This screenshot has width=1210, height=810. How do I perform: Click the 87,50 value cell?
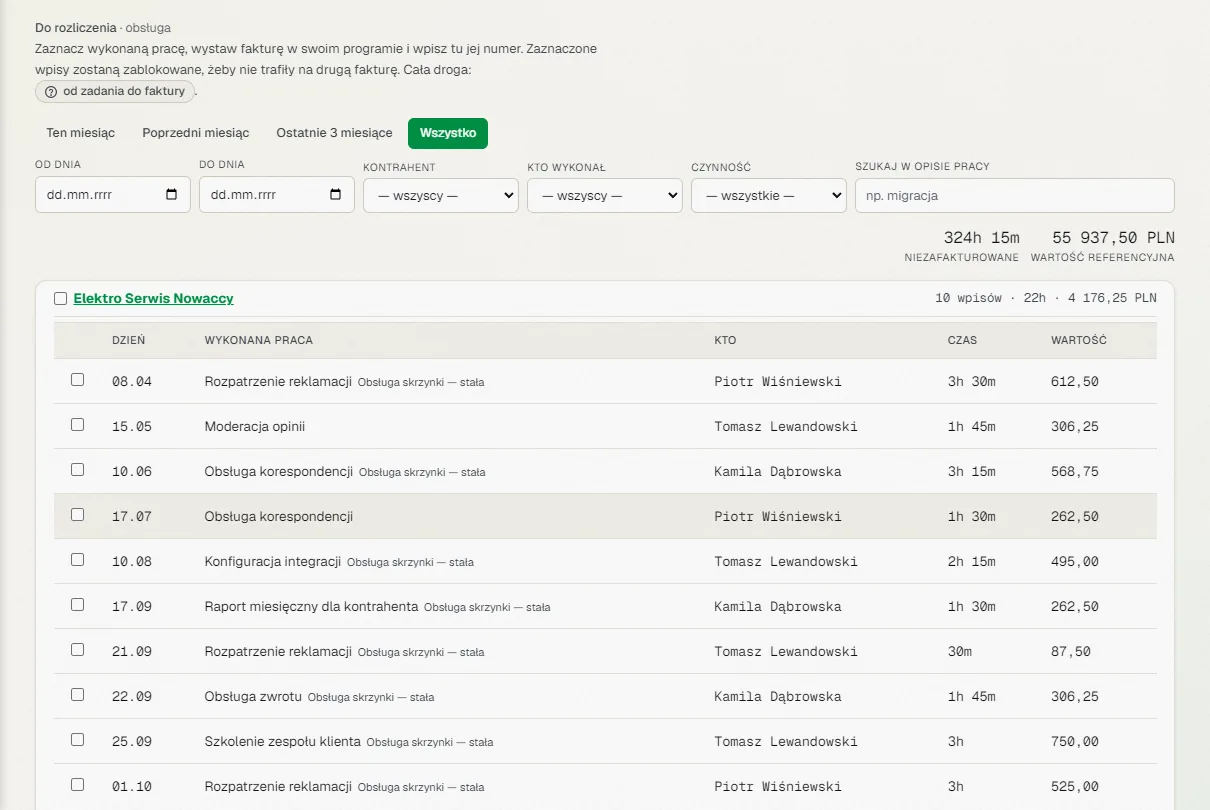[1071, 652]
